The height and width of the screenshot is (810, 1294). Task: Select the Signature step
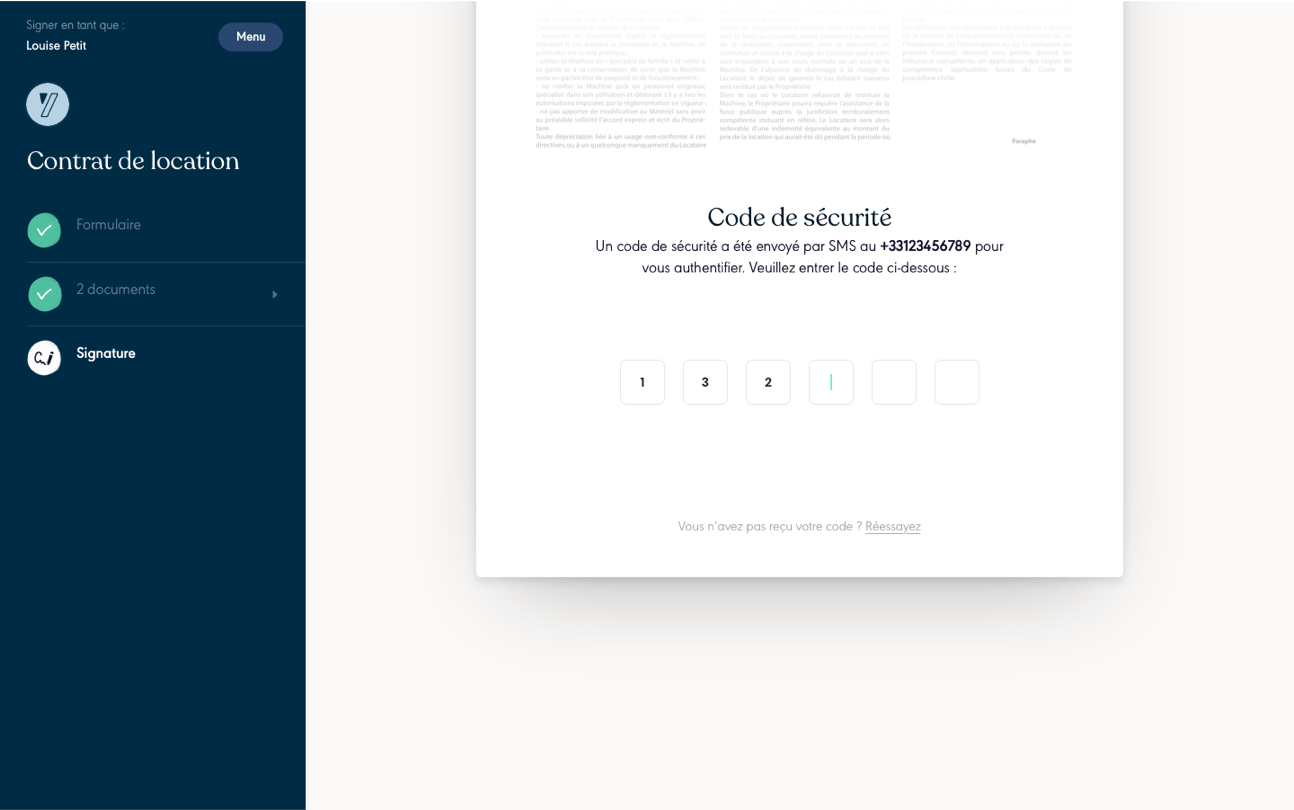(x=105, y=353)
